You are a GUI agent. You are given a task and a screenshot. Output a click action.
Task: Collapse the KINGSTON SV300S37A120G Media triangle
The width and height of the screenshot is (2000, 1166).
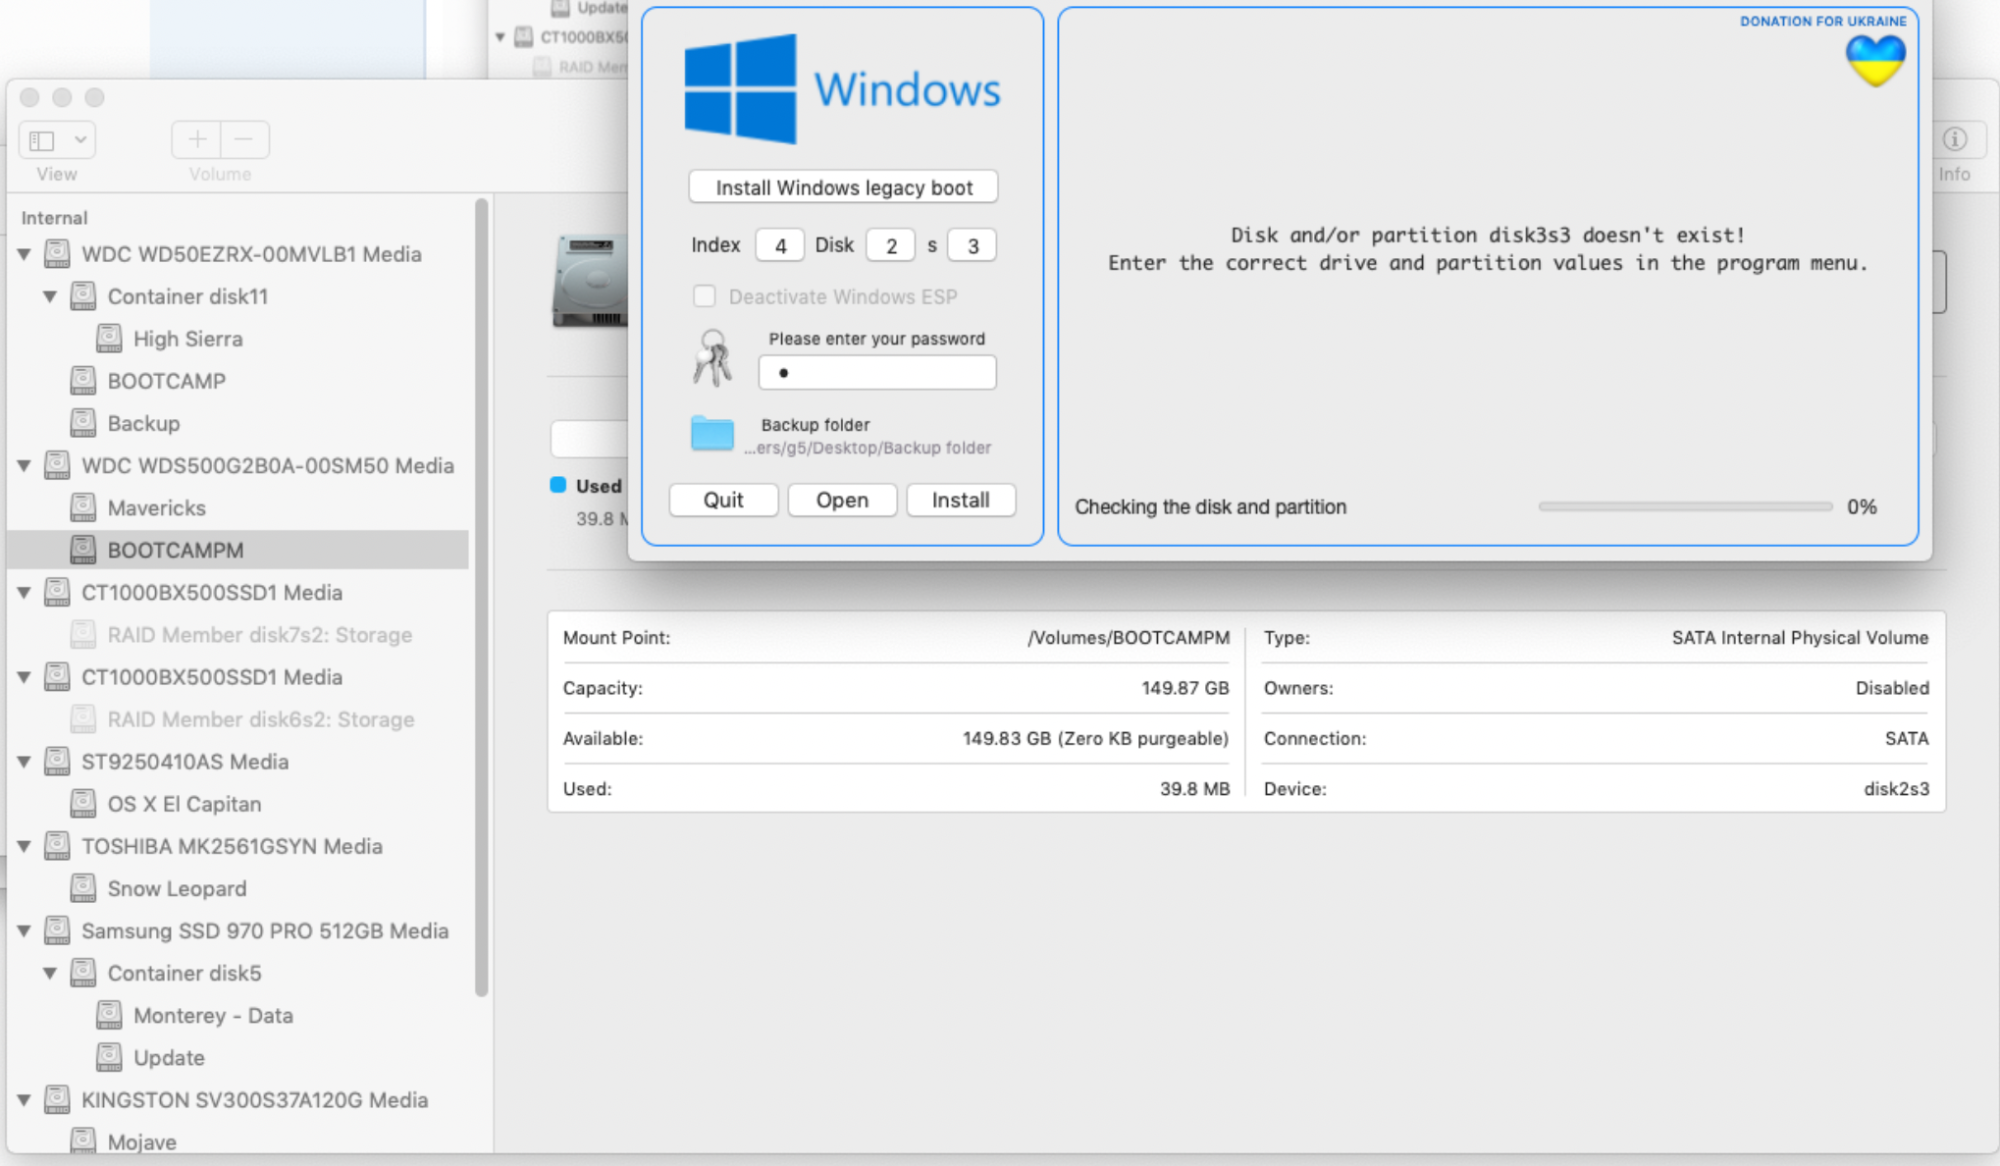pos(24,1100)
